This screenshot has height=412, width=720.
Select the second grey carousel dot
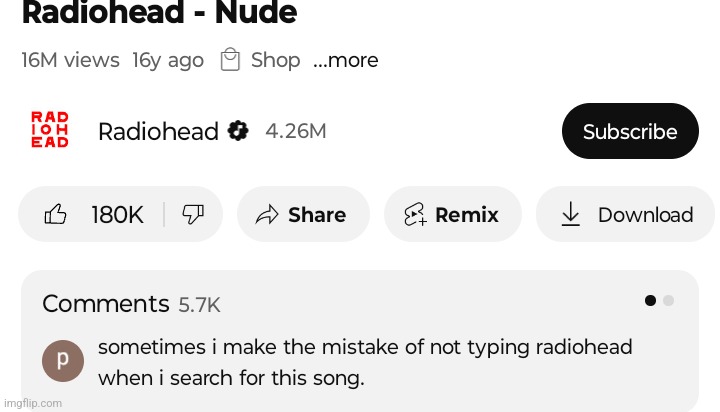point(669,300)
